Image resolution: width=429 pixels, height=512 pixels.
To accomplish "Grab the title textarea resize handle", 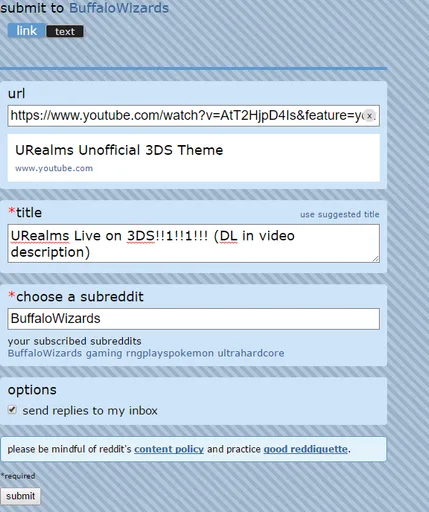I will (376, 259).
